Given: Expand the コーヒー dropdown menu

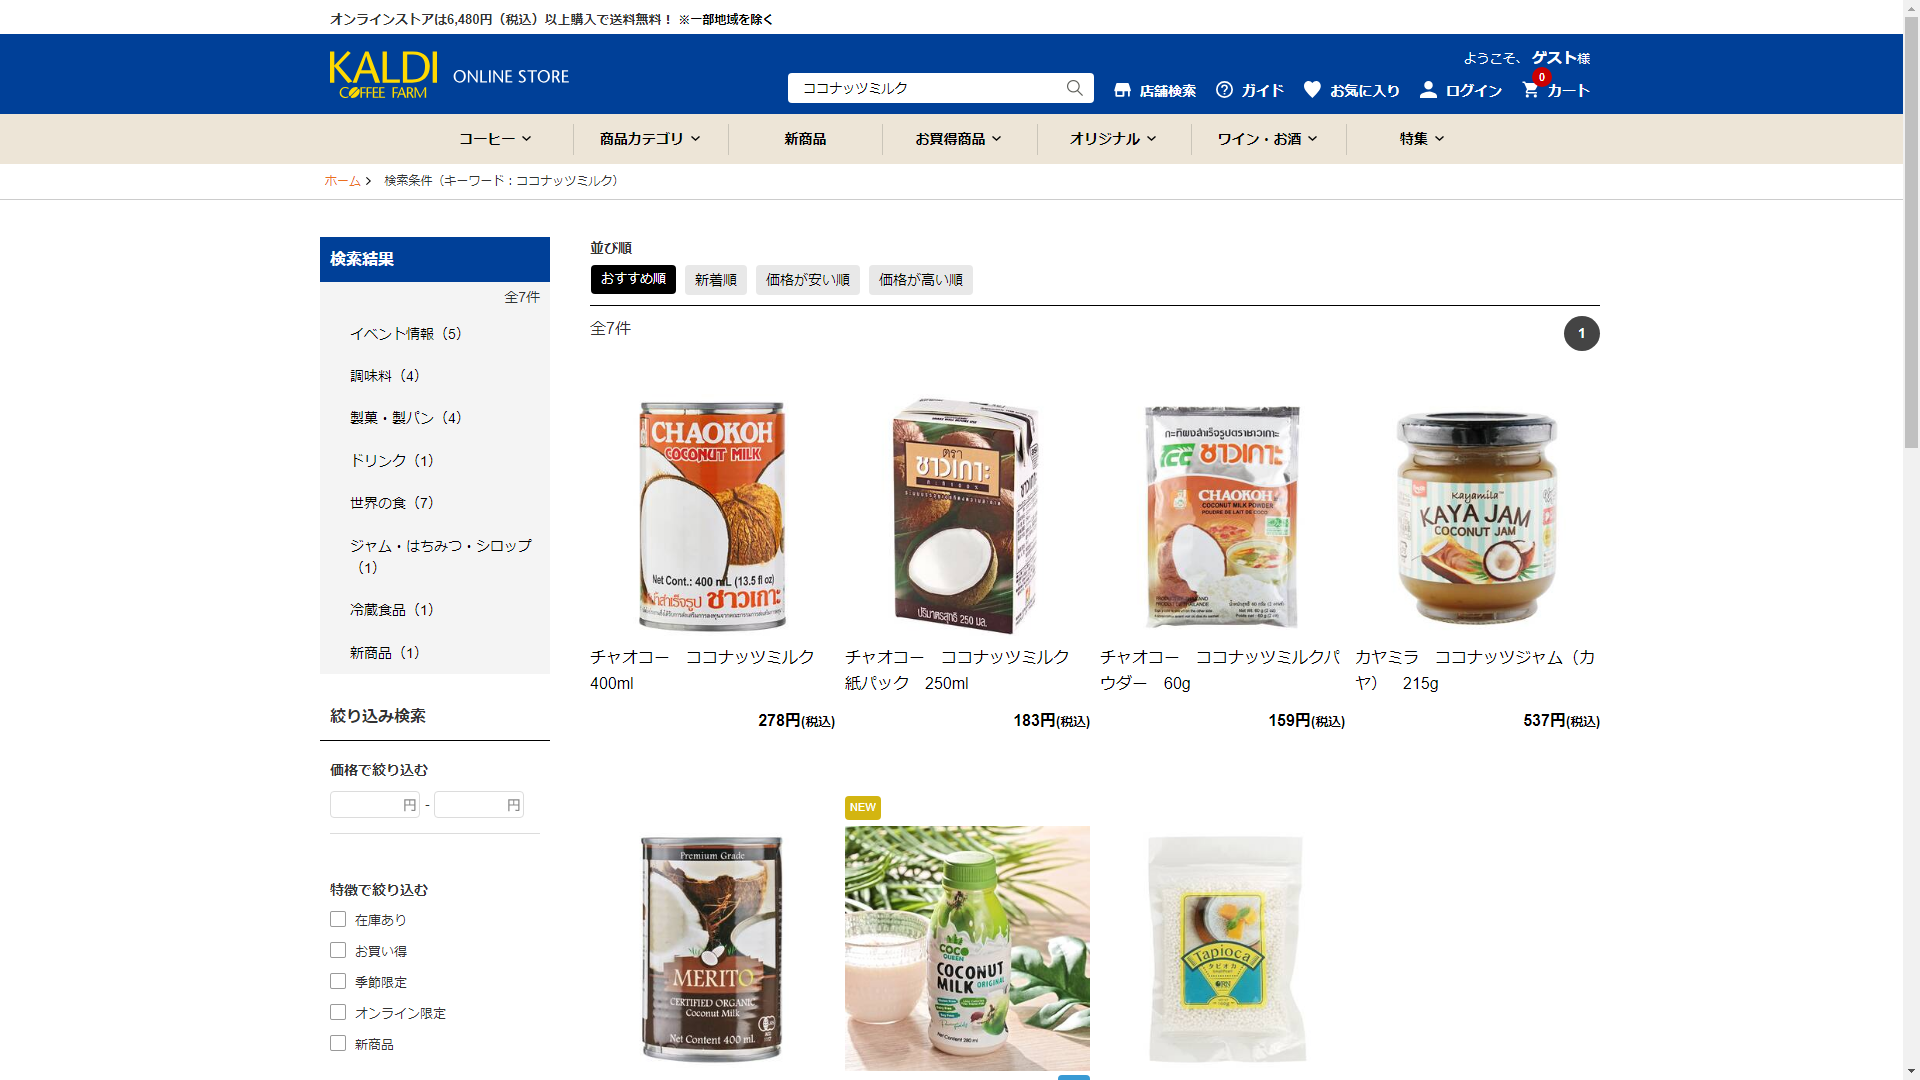Looking at the screenshot, I should point(495,139).
